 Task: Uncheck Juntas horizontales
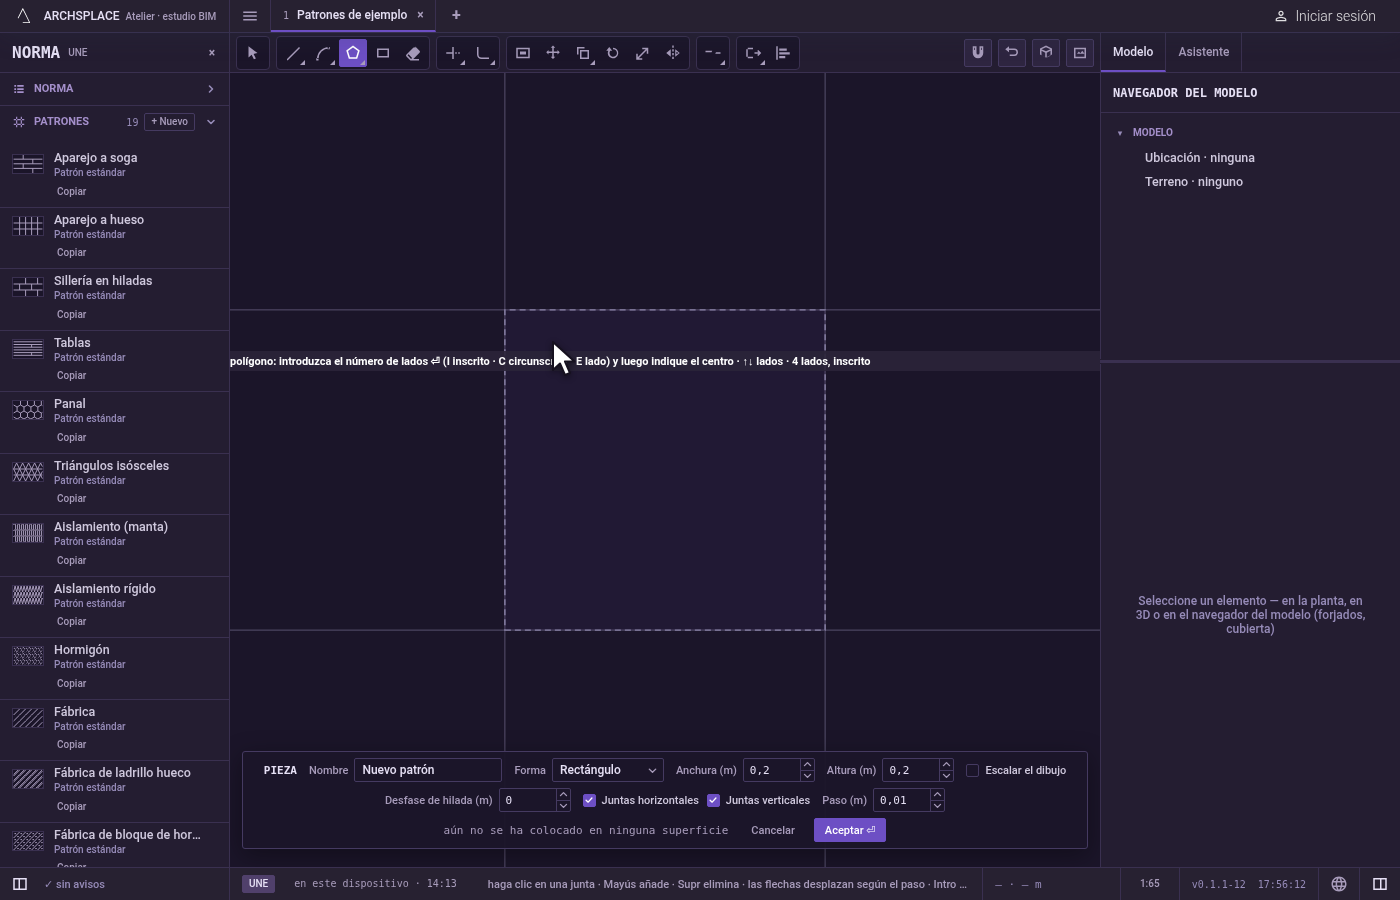(x=589, y=800)
